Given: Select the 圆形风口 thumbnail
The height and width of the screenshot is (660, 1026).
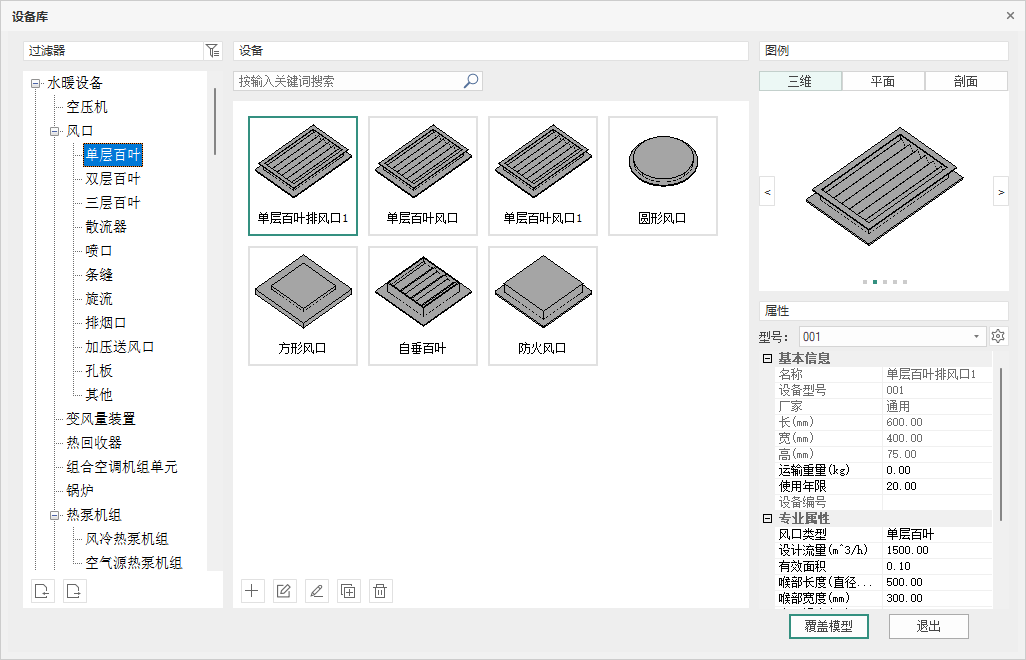Looking at the screenshot, I should (x=662, y=176).
